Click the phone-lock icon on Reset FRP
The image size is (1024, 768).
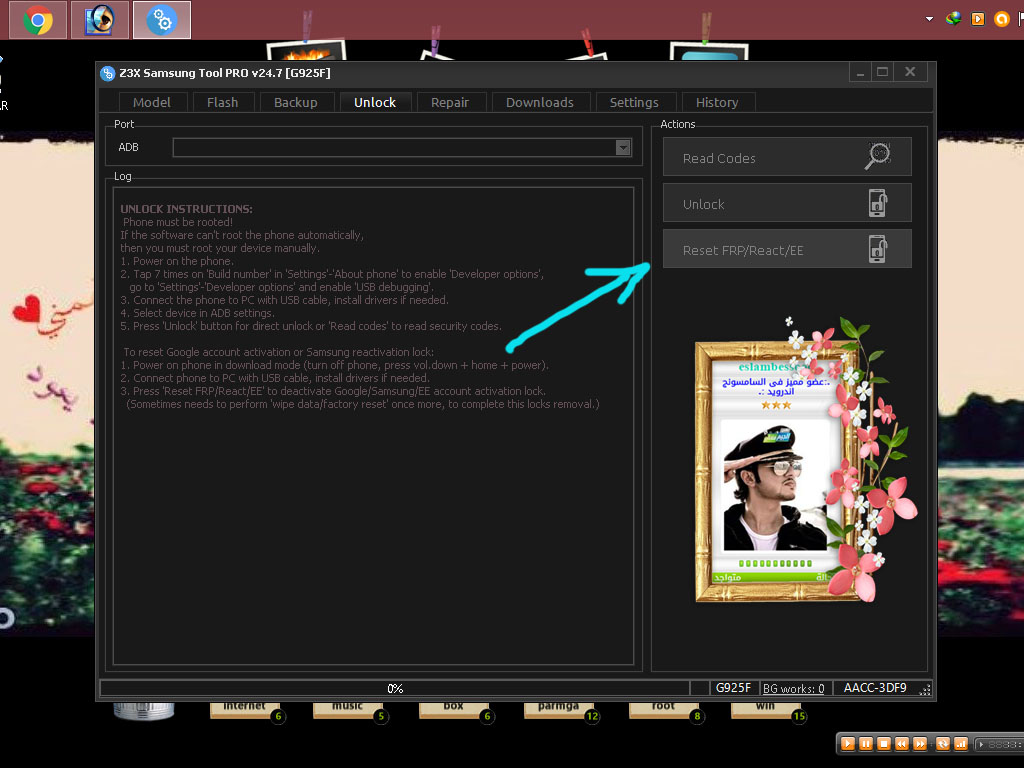[878, 249]
